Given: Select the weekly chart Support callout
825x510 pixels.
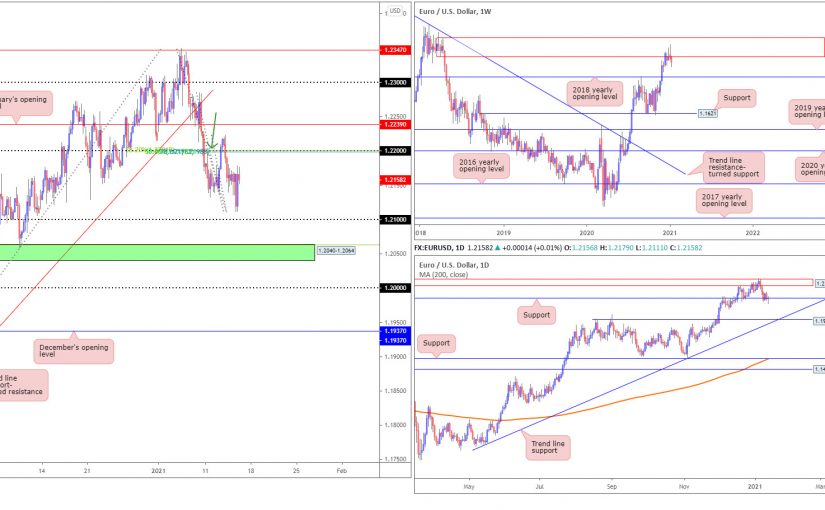Looking at the screenshot, I should (x=735, y=99).
